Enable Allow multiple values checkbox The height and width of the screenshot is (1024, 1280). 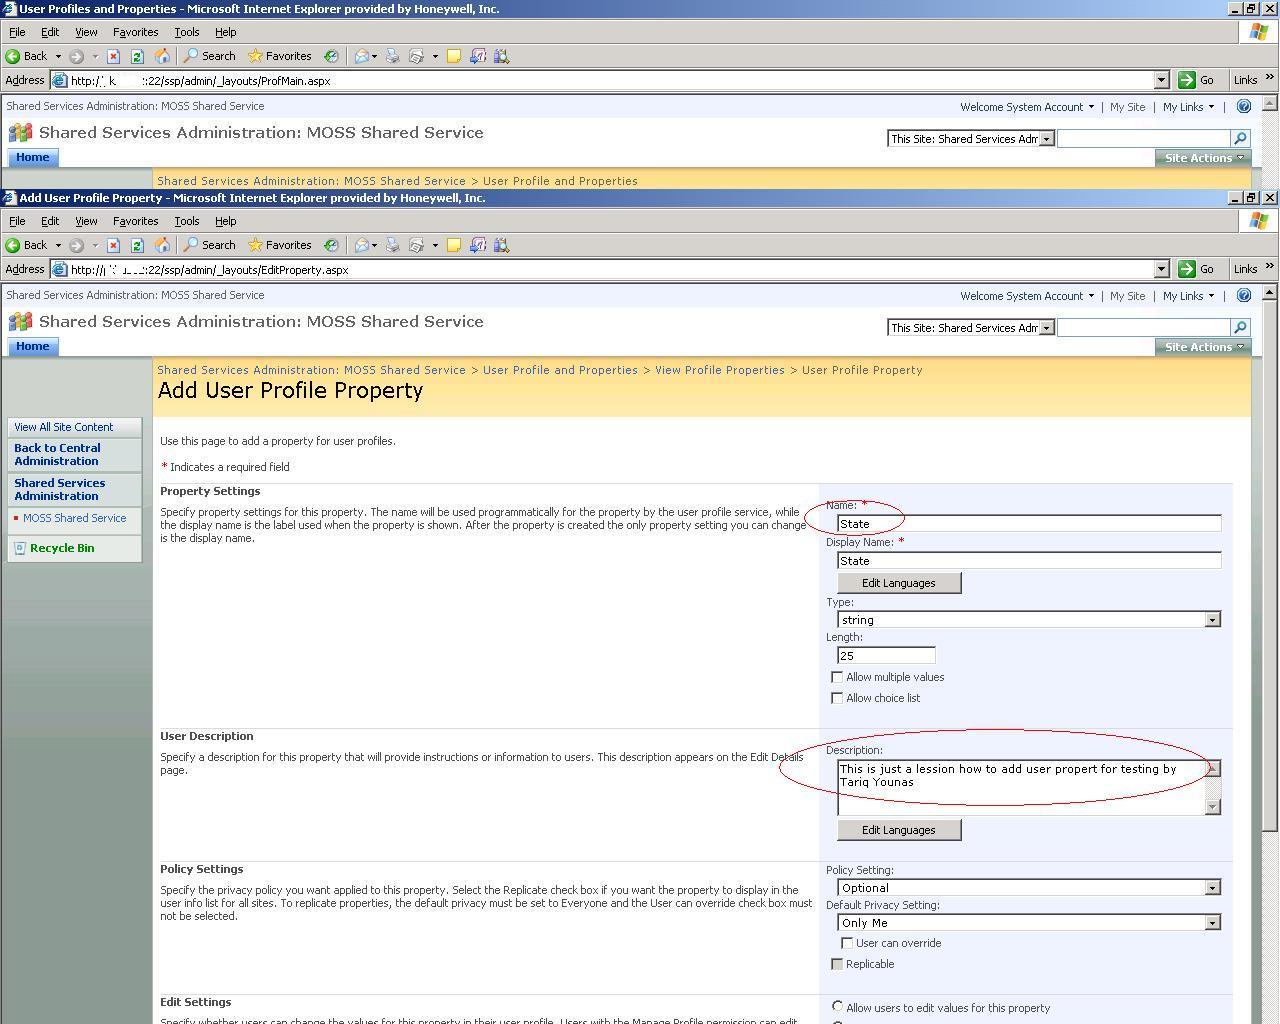tap(837, 677)
